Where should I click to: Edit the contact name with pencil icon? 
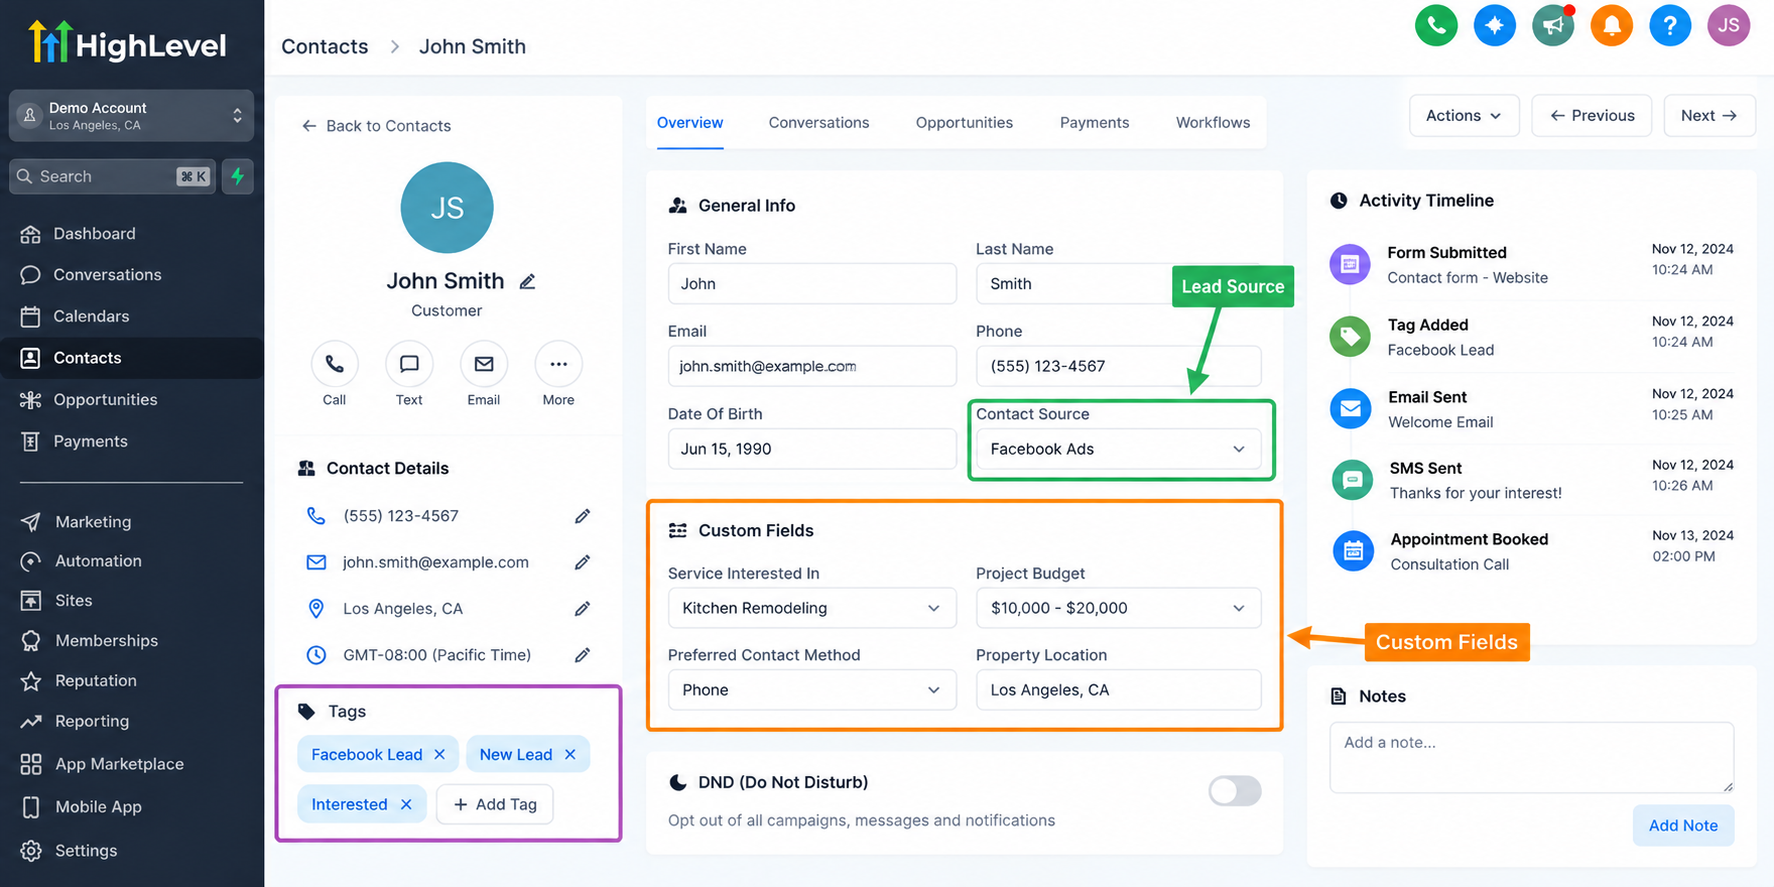pos(527,282)
